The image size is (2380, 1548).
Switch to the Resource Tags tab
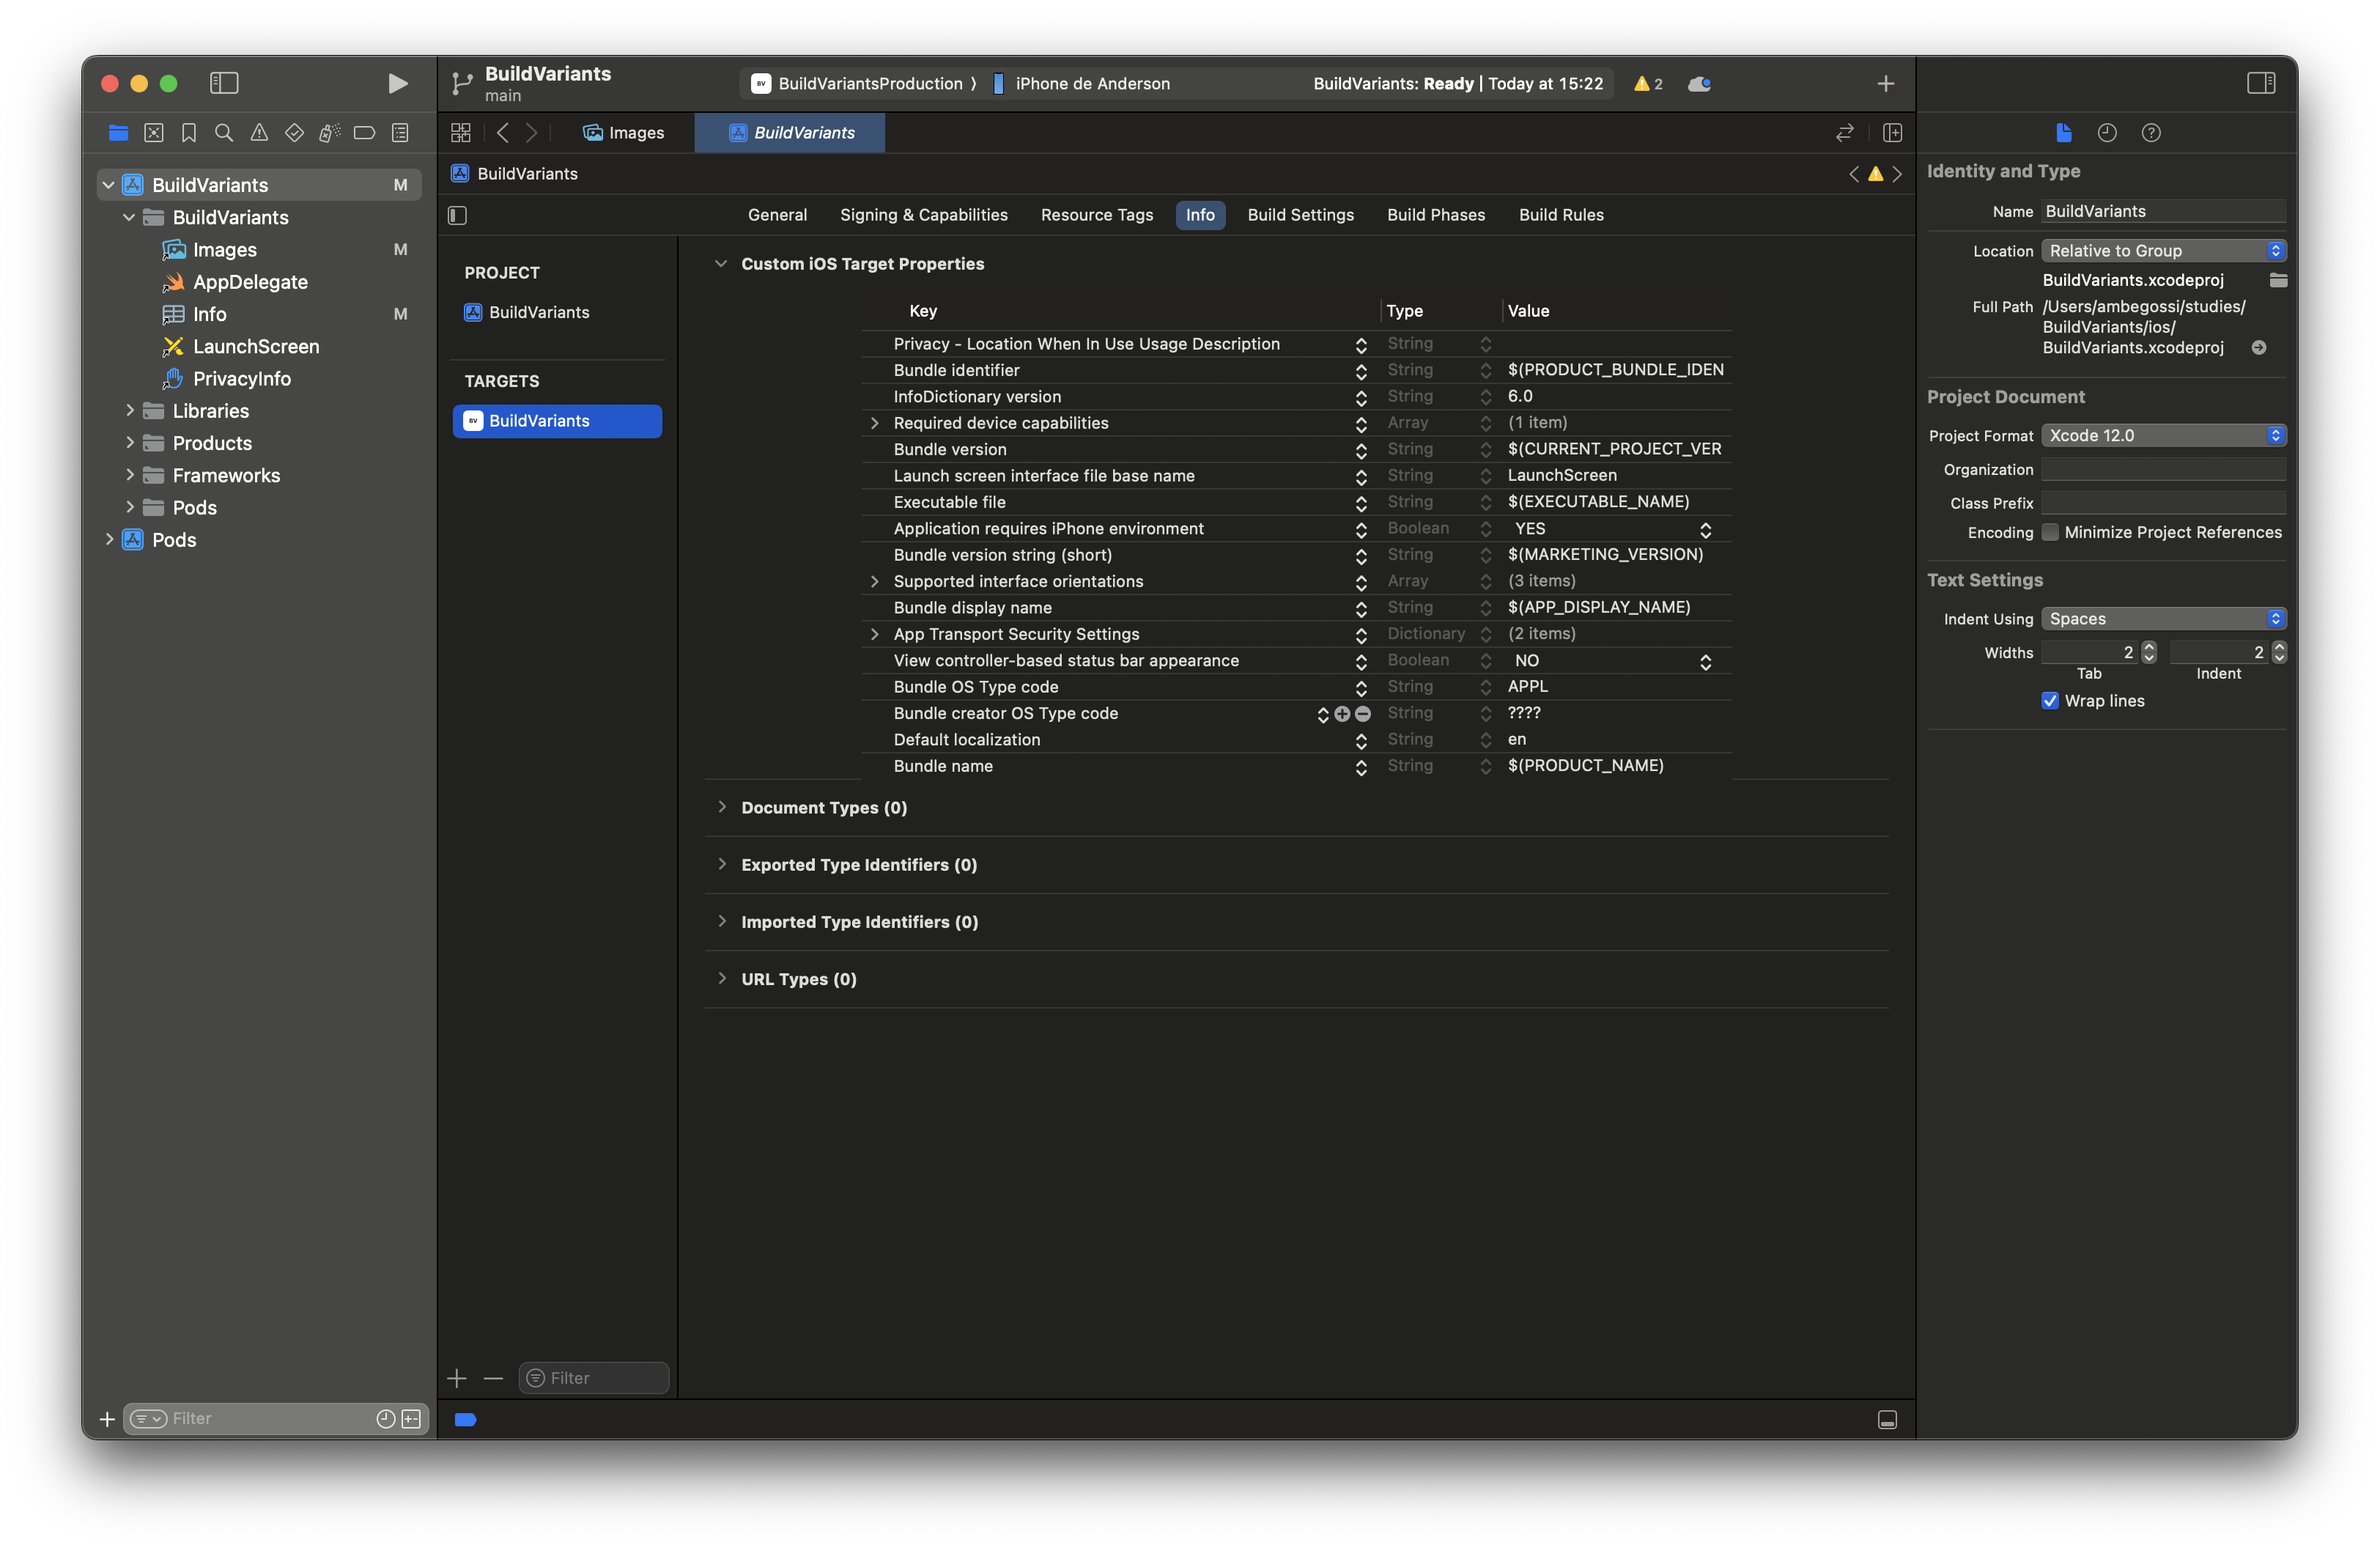(1096, 215)
